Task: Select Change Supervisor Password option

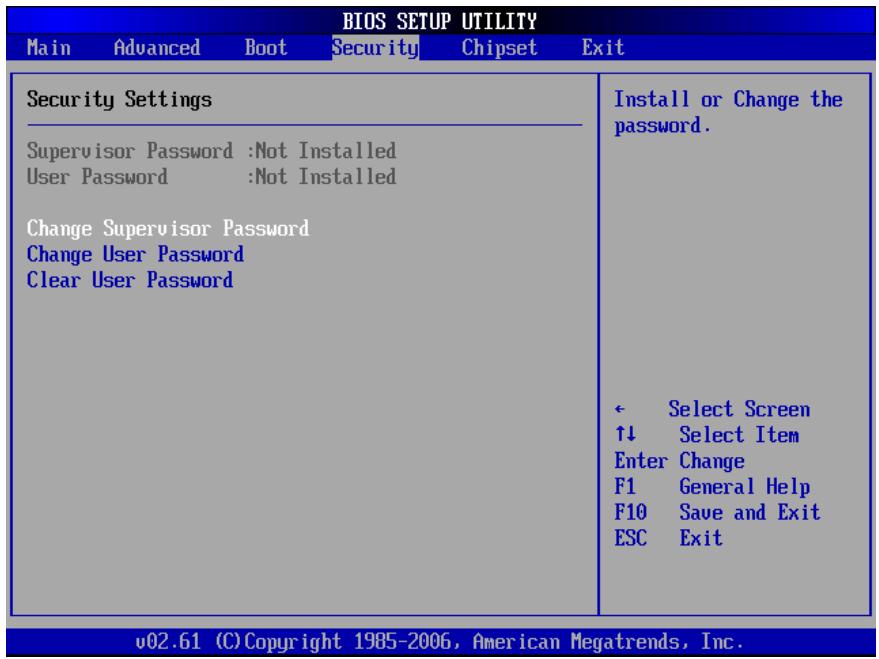Action: [x=168, y=229]
